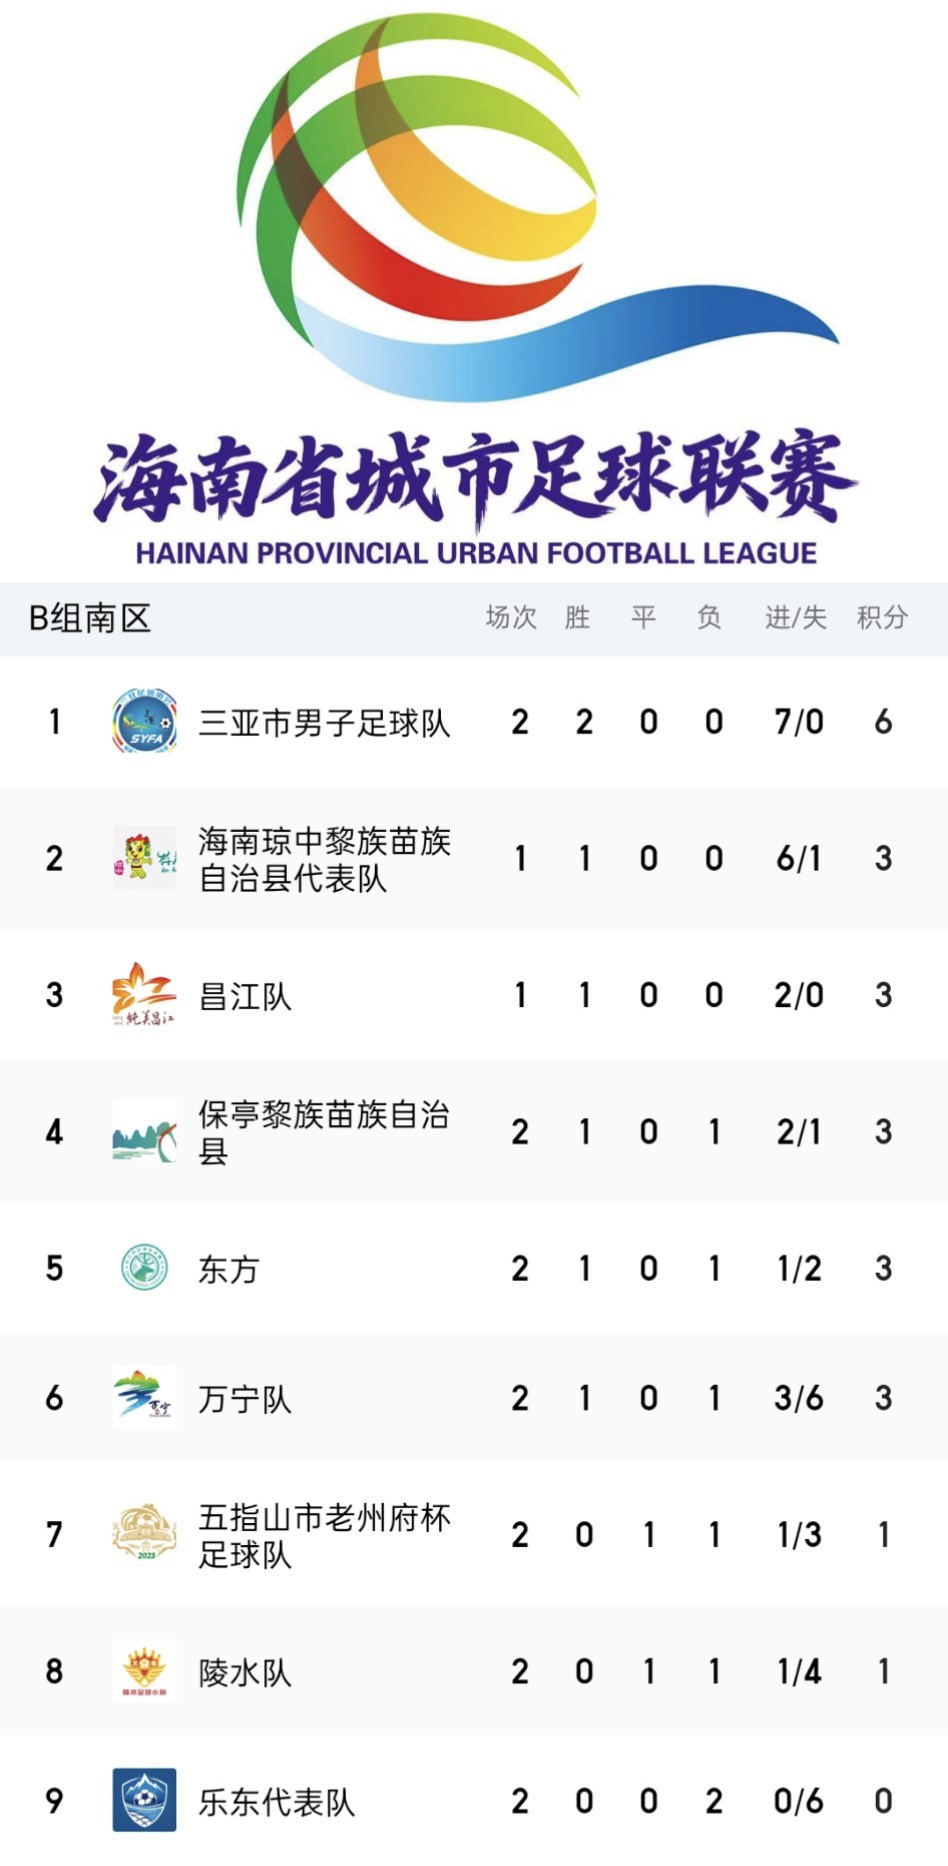Viewport: 948px width, 1866px height.
Task: Select the Changjiang team flower logo
Action: 144,994
